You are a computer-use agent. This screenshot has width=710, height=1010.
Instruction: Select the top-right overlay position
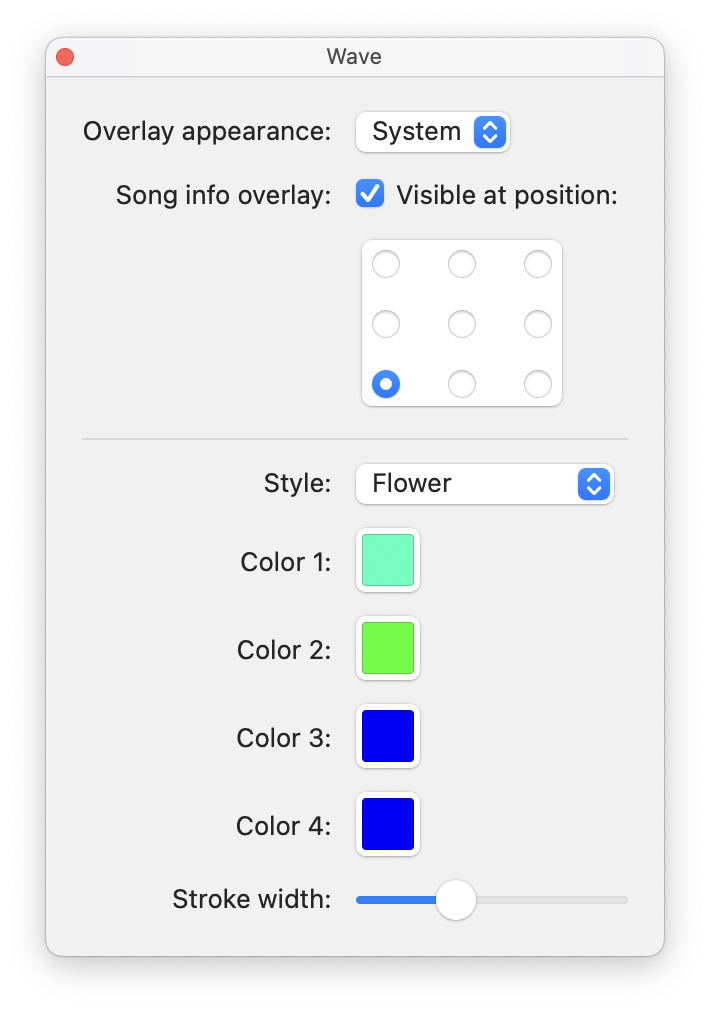(x=538, y=264)
